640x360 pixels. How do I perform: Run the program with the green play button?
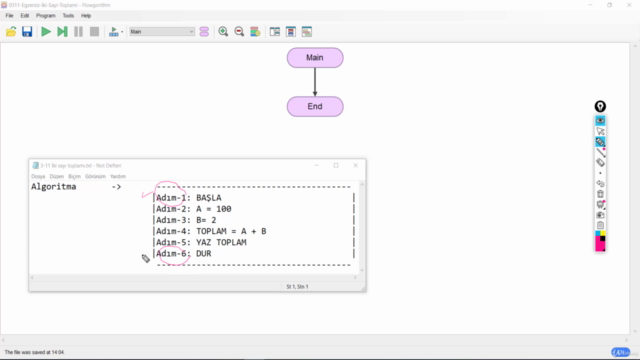[x=46, y=32]
